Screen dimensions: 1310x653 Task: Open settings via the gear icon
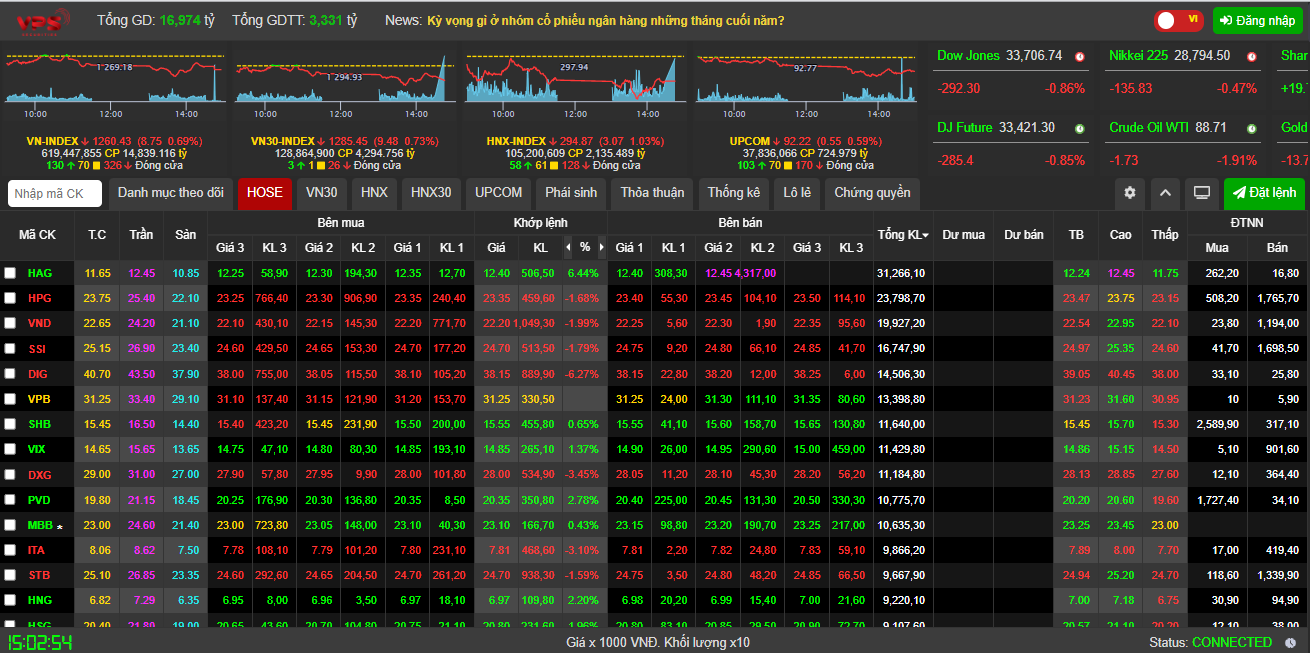click(x=1130, y=193)
